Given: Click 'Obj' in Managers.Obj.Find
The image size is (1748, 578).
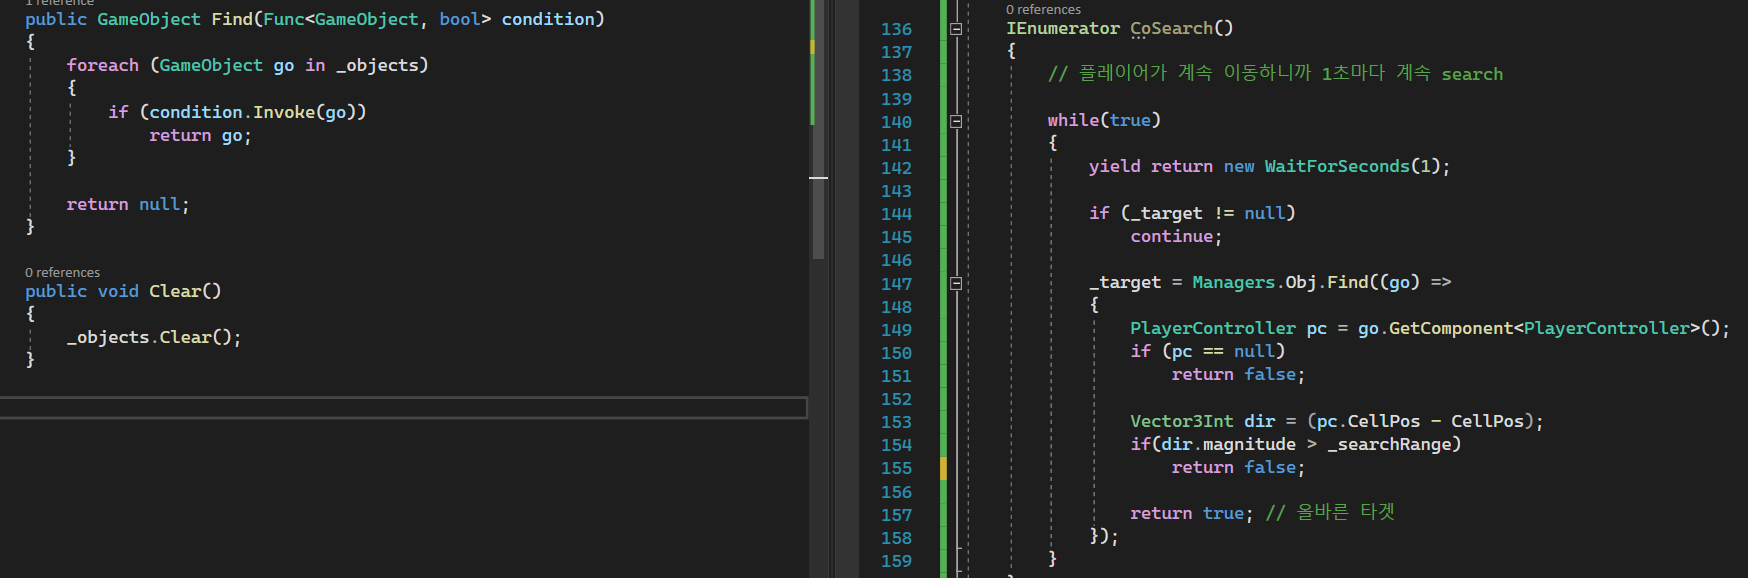Looking at the screenshot, I should 1301,282.
